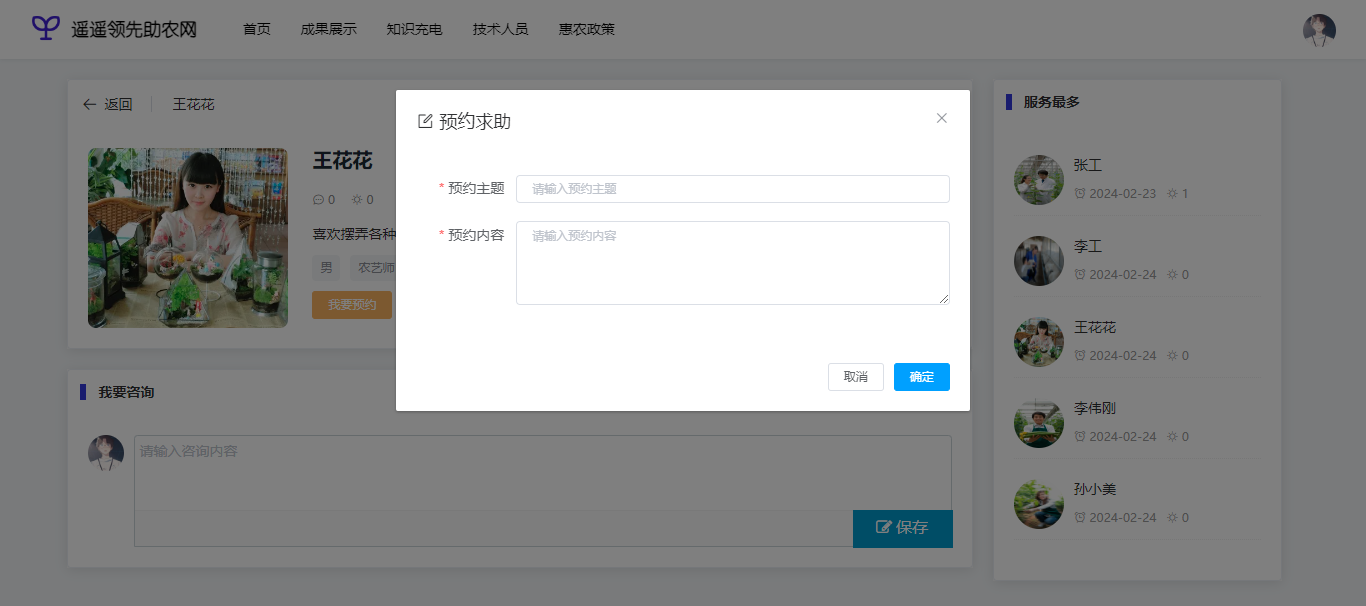Click the sprout logo icon in header
Viewport: 1366px width, 606px height.
tap(46, 28)
